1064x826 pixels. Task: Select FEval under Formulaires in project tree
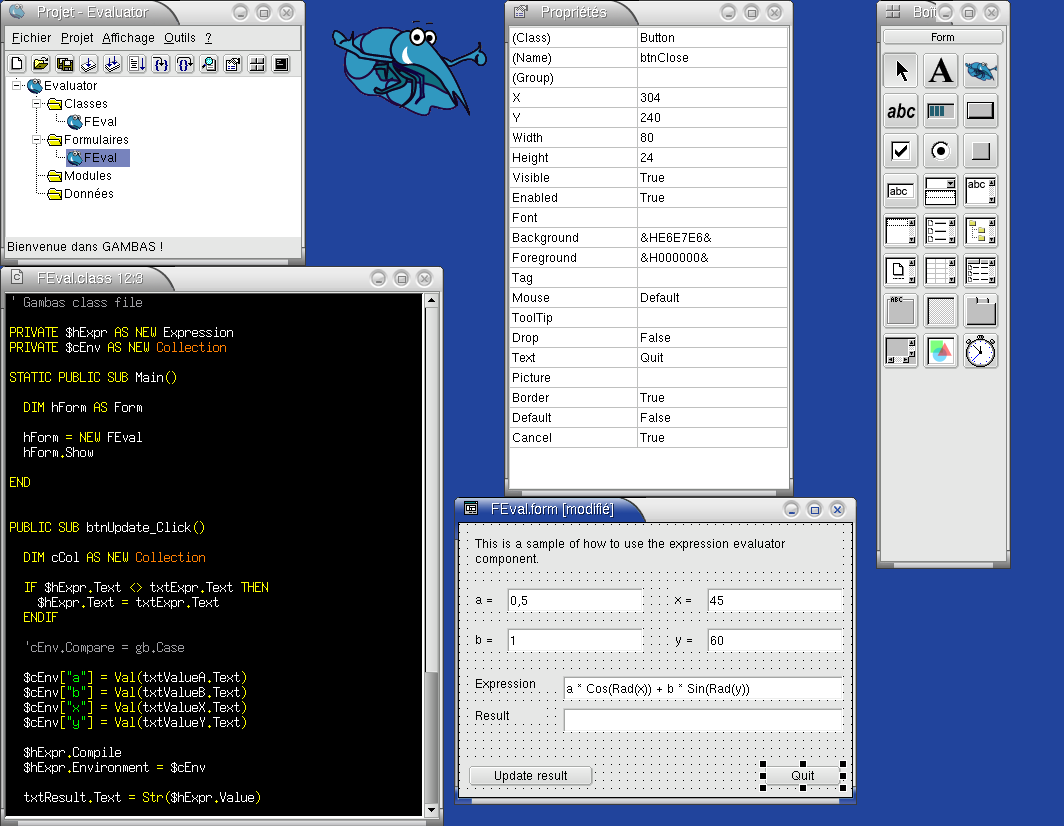pyautogui.click(x=98, y=157)
